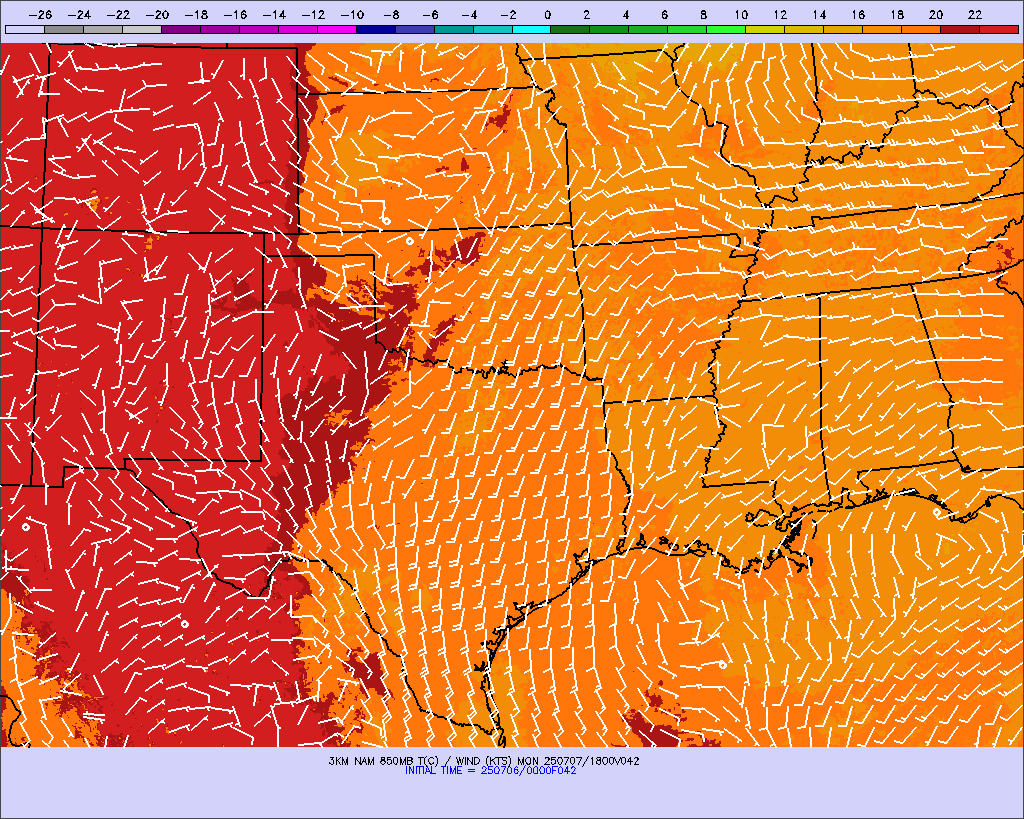Select the blue swatch between -8 and -6
Screen dimensions: 1024x819
pyautogui.click(x=414, y=29)
